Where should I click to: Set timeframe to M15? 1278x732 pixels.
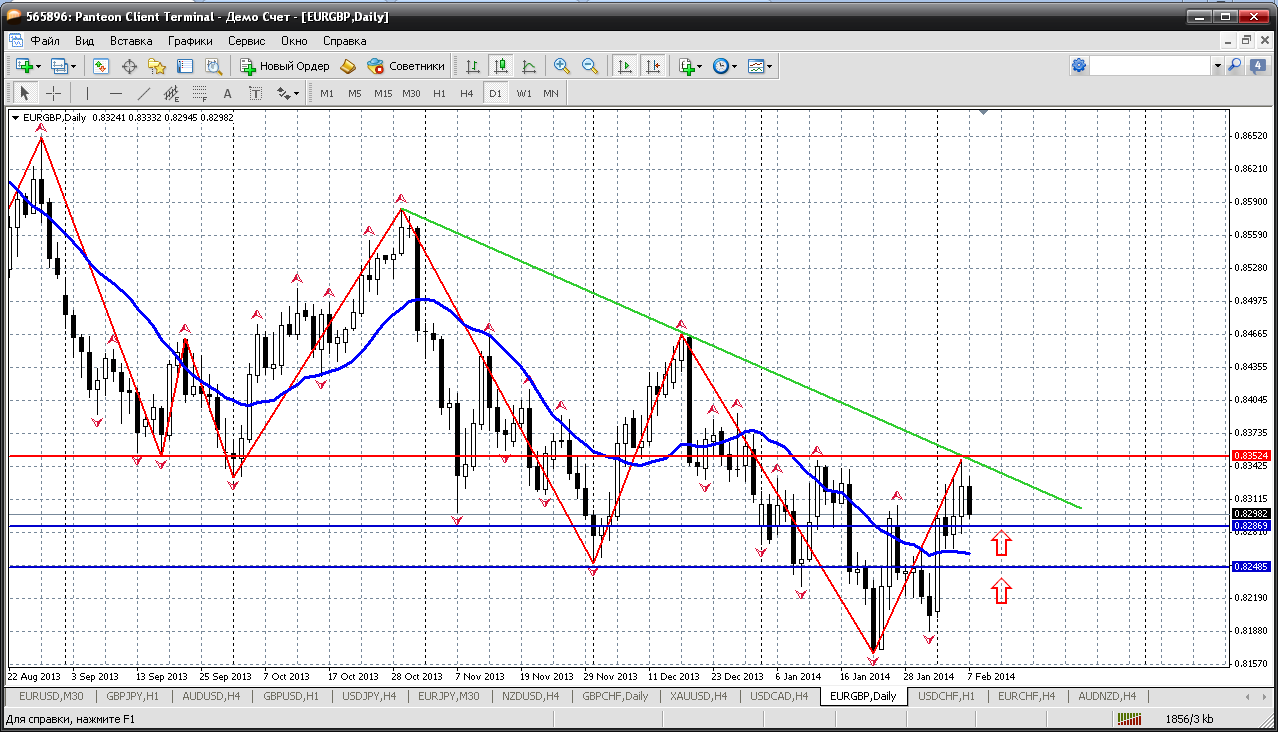click(x=383, y=93)
